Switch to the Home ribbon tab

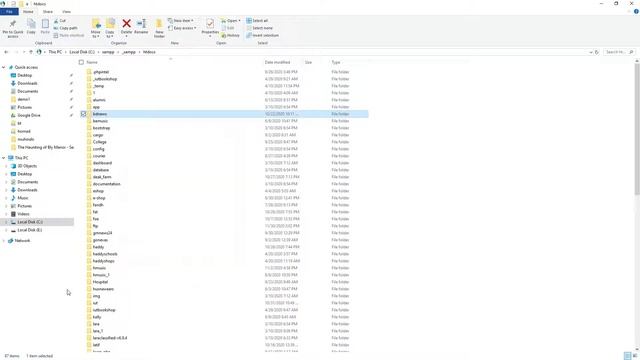tap(28, 11)
